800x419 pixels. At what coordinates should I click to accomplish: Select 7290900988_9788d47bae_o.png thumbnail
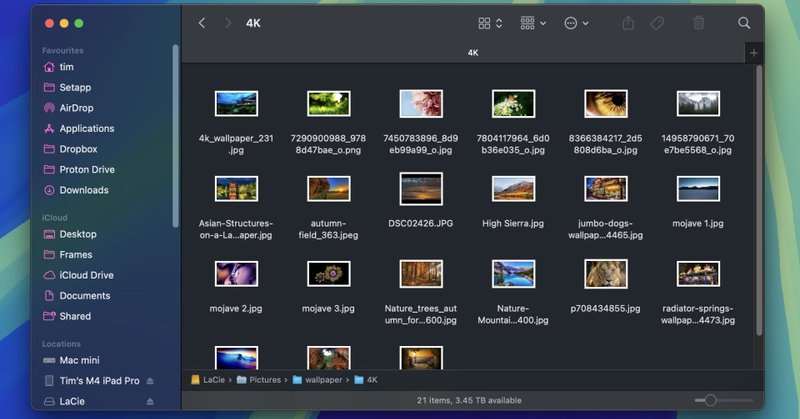[329, 104]
